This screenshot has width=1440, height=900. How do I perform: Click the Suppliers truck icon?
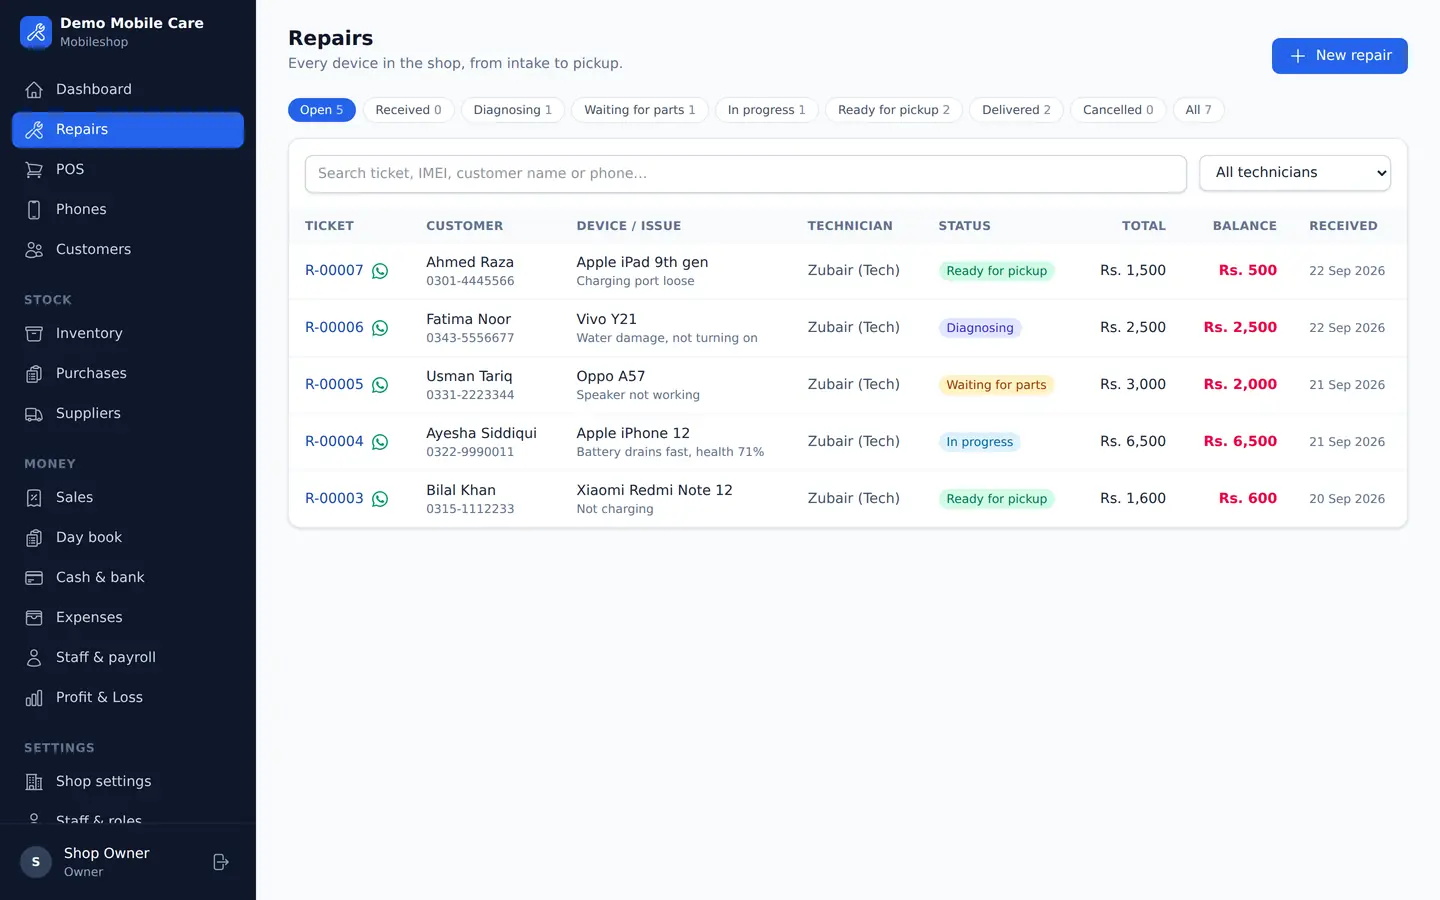click(34, 413)
